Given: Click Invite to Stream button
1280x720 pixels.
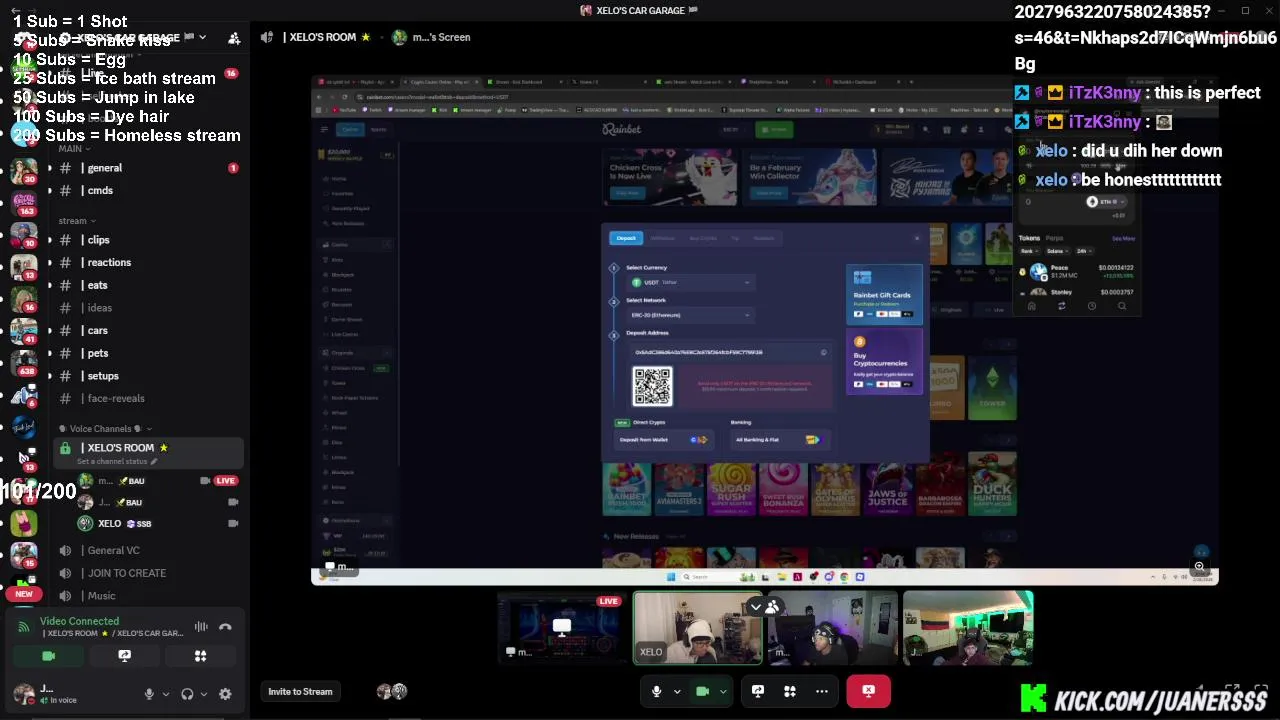Looking at the screenshot, I should point(300,691).
